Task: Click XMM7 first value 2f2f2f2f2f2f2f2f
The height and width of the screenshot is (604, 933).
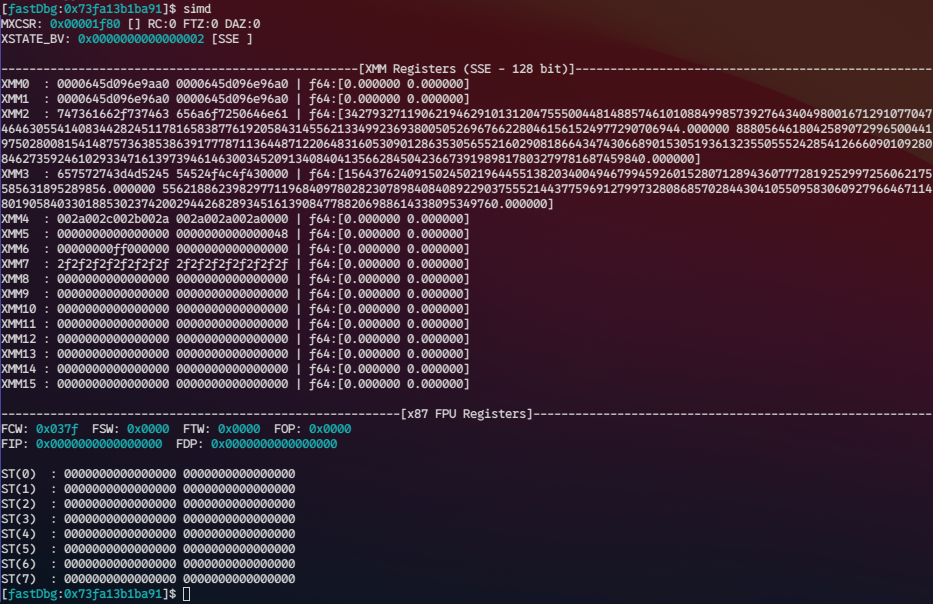Action: click(113, 264)
